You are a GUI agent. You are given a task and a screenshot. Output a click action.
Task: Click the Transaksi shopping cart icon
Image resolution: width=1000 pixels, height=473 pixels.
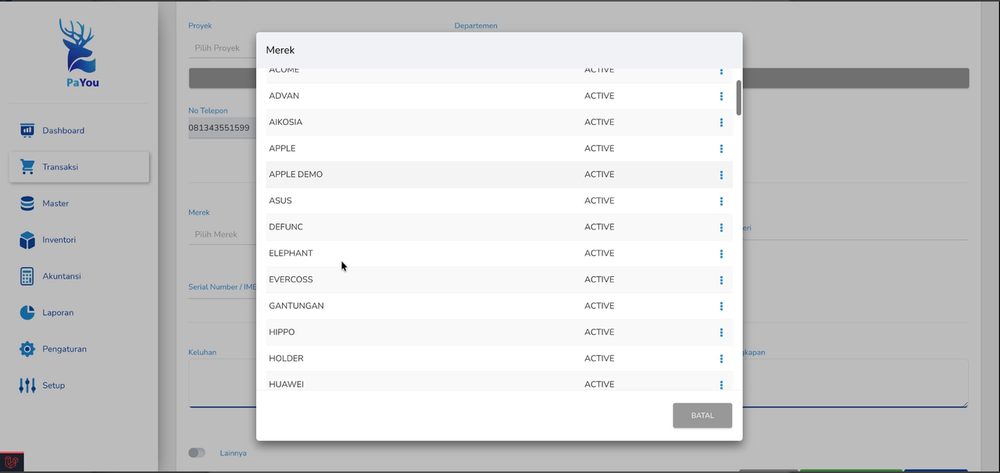27,167
